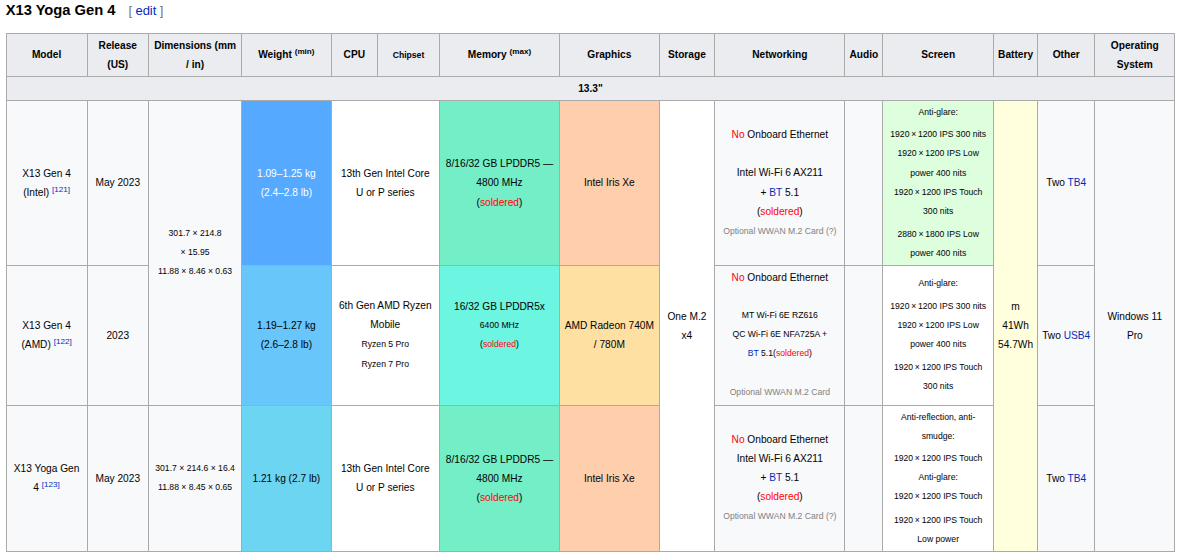Click the 16/32 GB LPDDR5x memory cell

click(x=499, y=335)
